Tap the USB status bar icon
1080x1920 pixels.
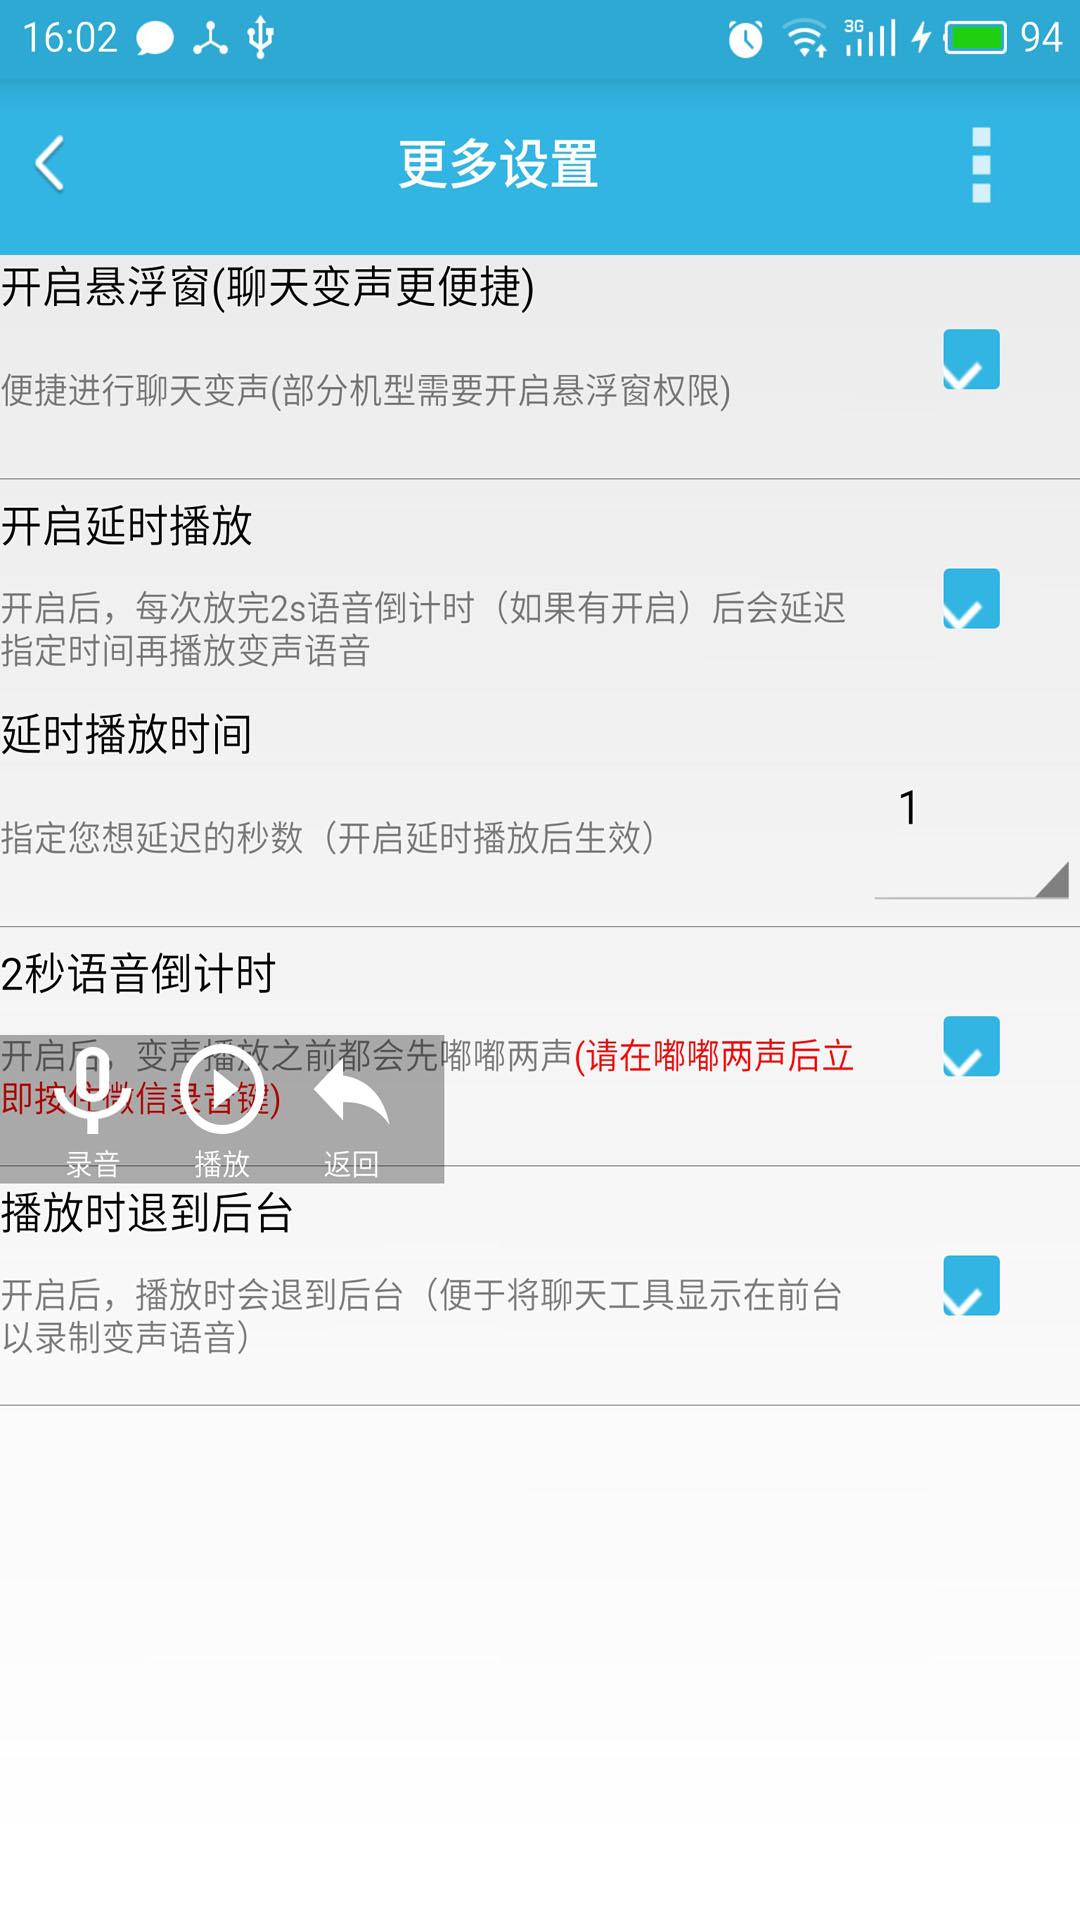pos(260,38)
